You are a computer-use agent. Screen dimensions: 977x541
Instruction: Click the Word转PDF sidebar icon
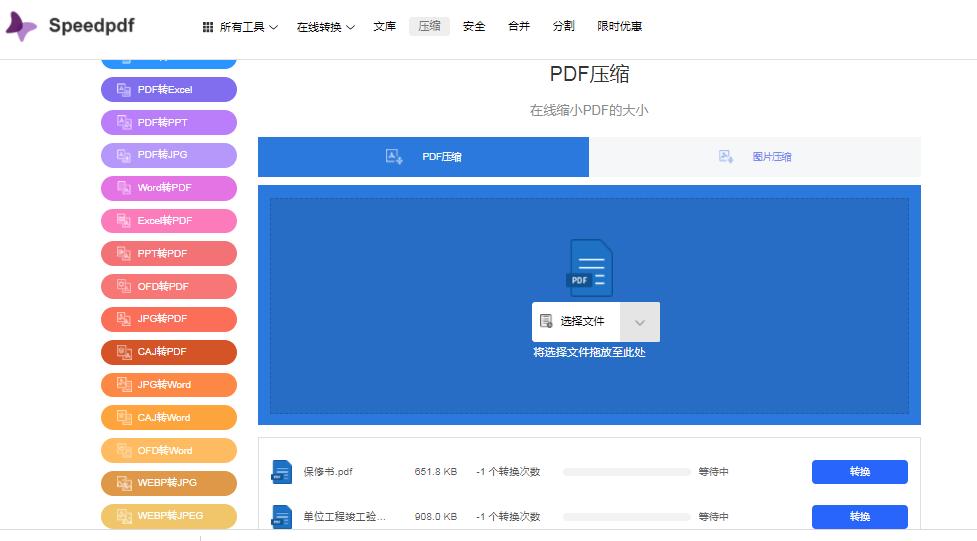tap(124, 188)
